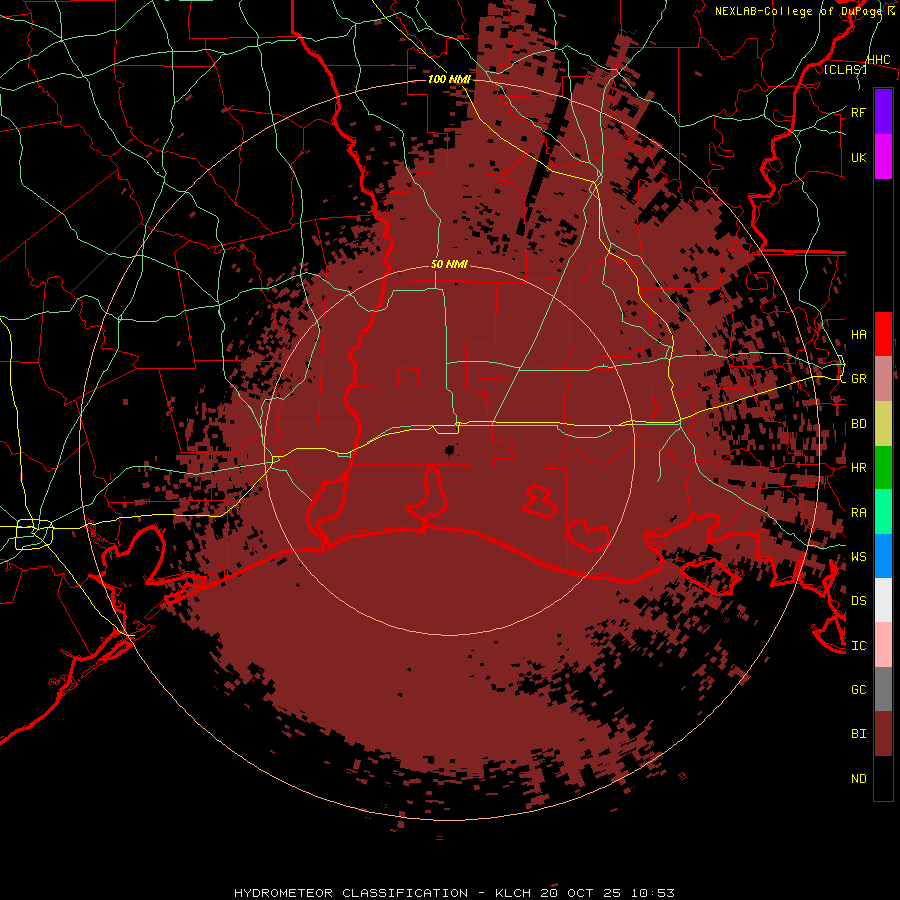Click the HHC product label
This screenshot has width=900, height=900.
tap(879, 60)
